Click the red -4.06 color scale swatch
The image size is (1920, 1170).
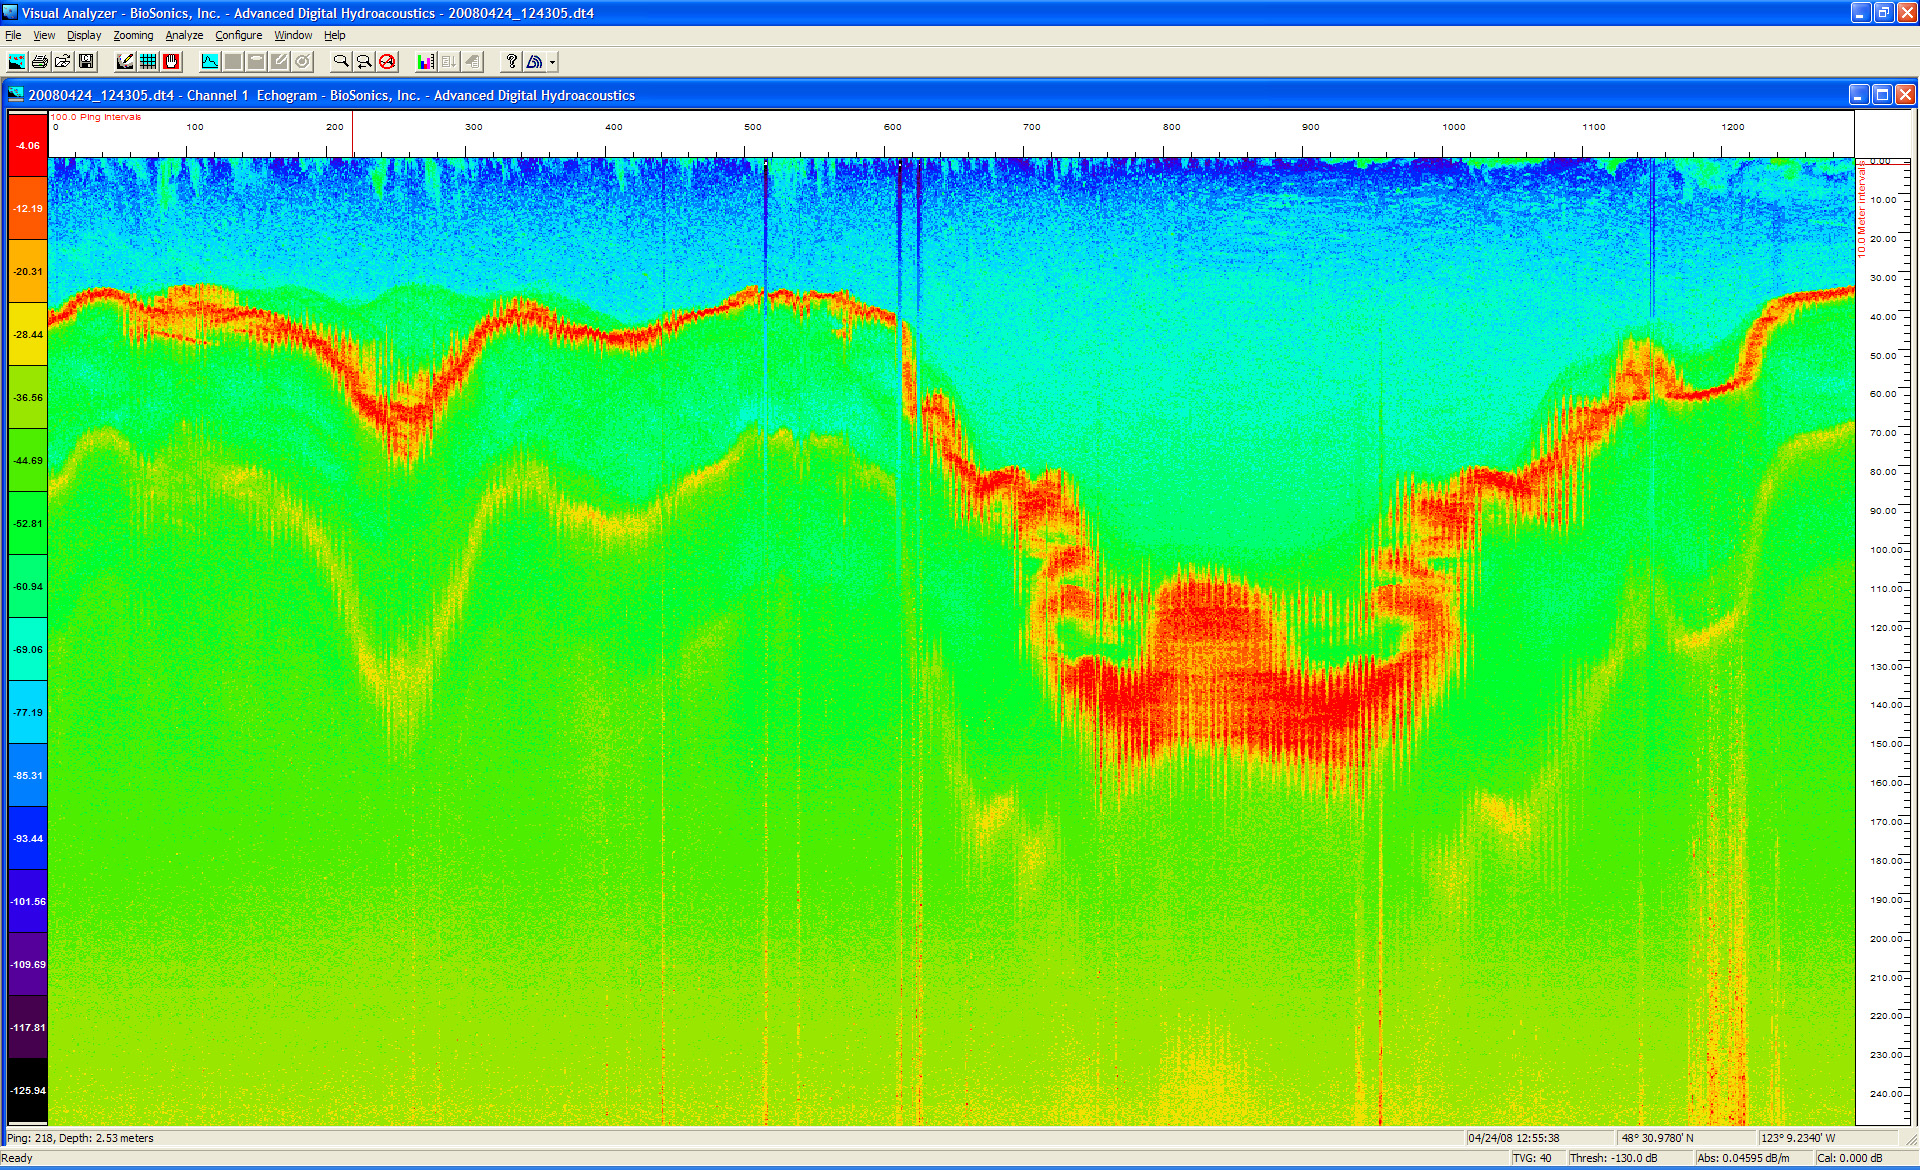tap(28, 146)
